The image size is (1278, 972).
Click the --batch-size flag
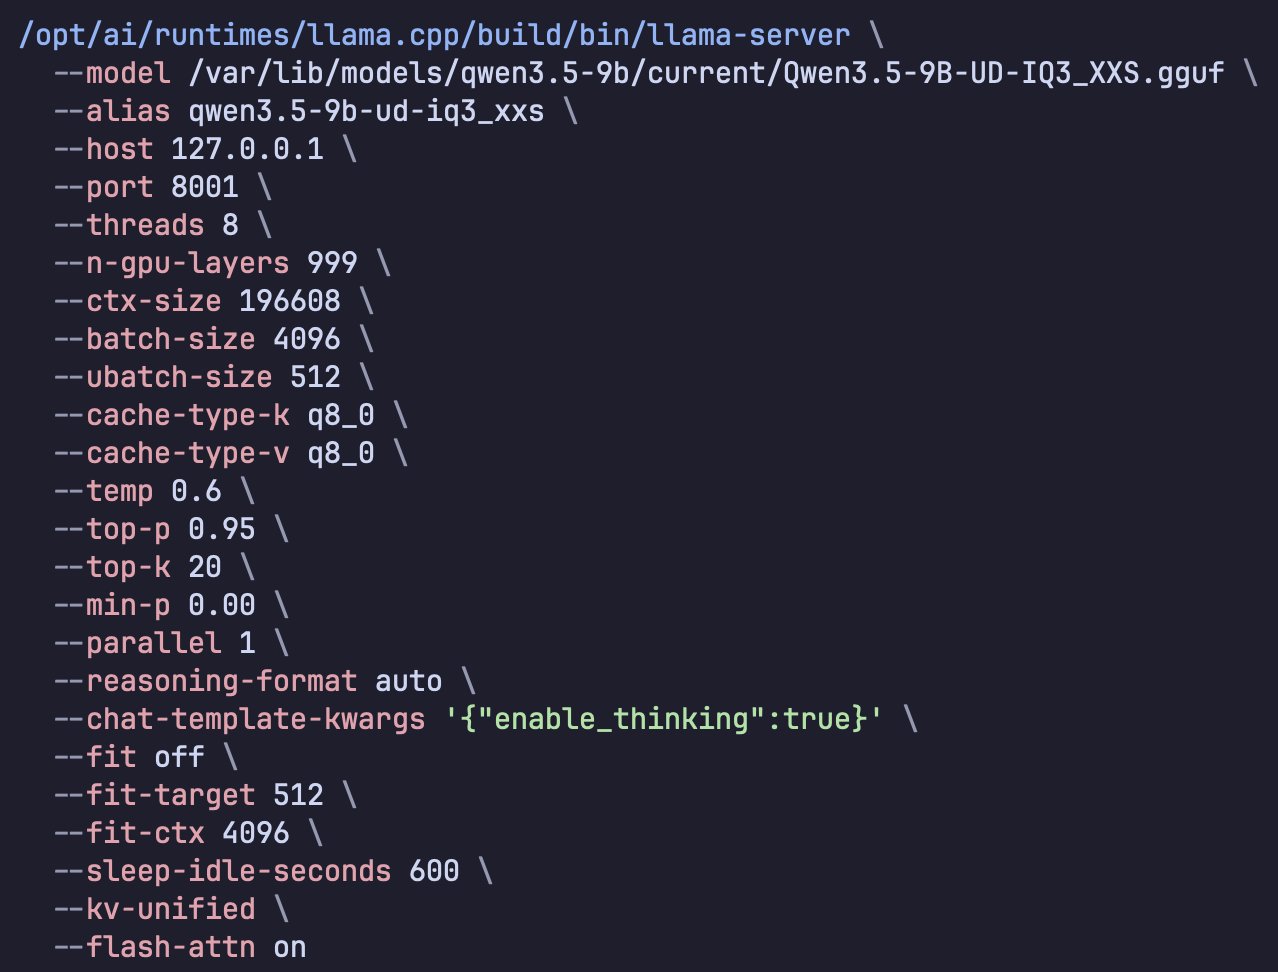tap(155, 339)
